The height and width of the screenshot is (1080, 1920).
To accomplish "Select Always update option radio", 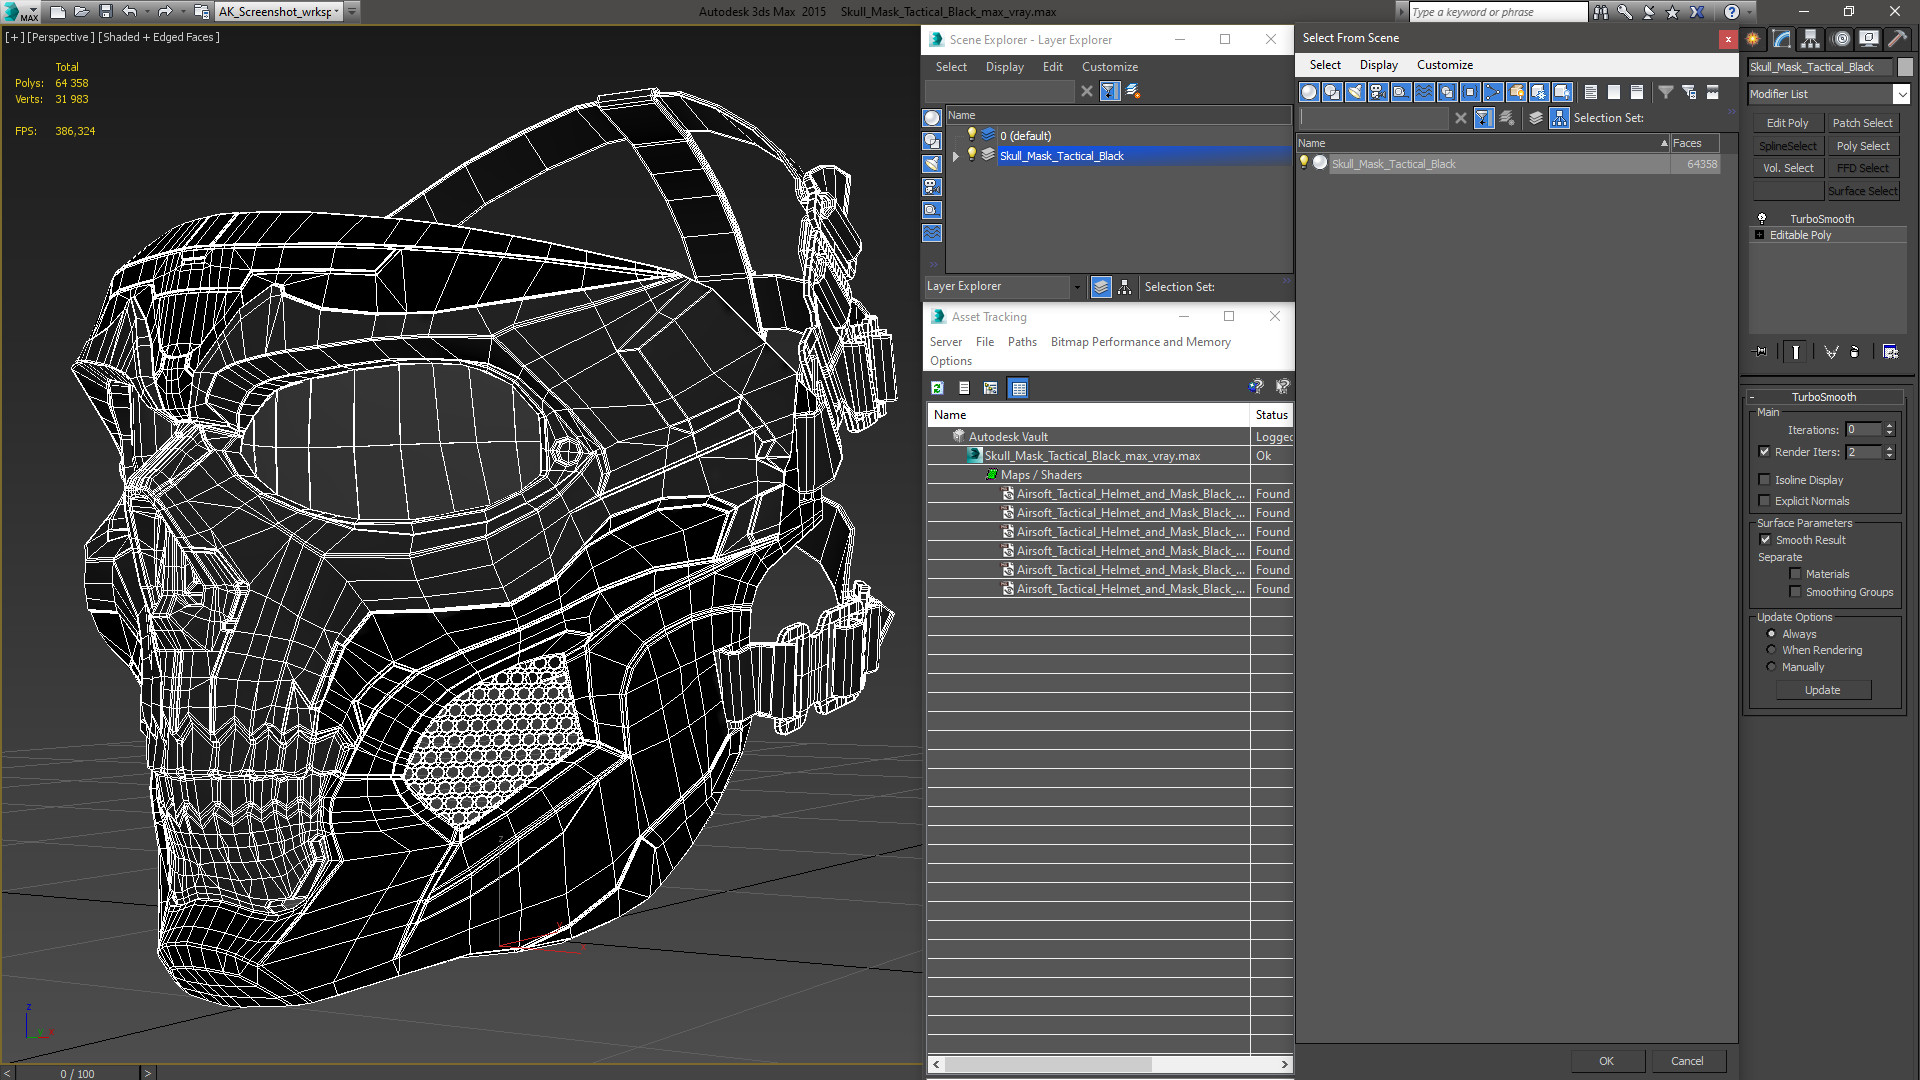I will click(x=1772, y=634).
